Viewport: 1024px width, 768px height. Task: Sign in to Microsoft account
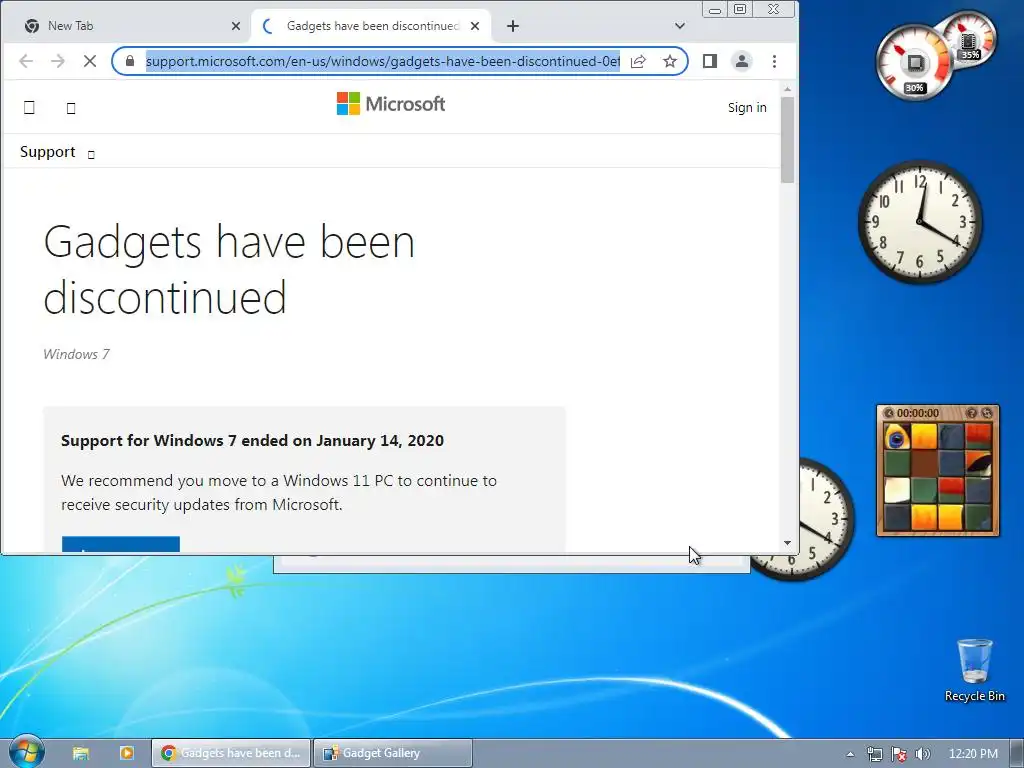coord(747,108)
